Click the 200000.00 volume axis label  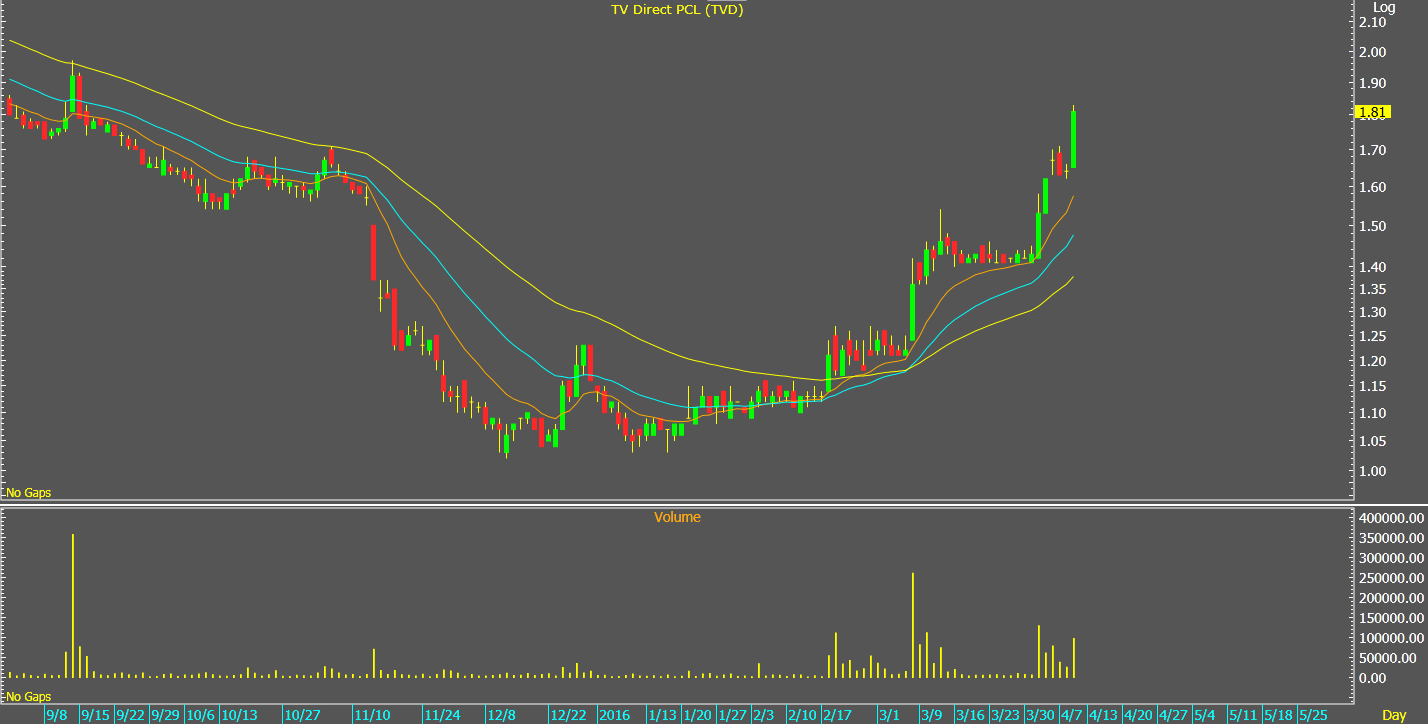[1390, 598]
